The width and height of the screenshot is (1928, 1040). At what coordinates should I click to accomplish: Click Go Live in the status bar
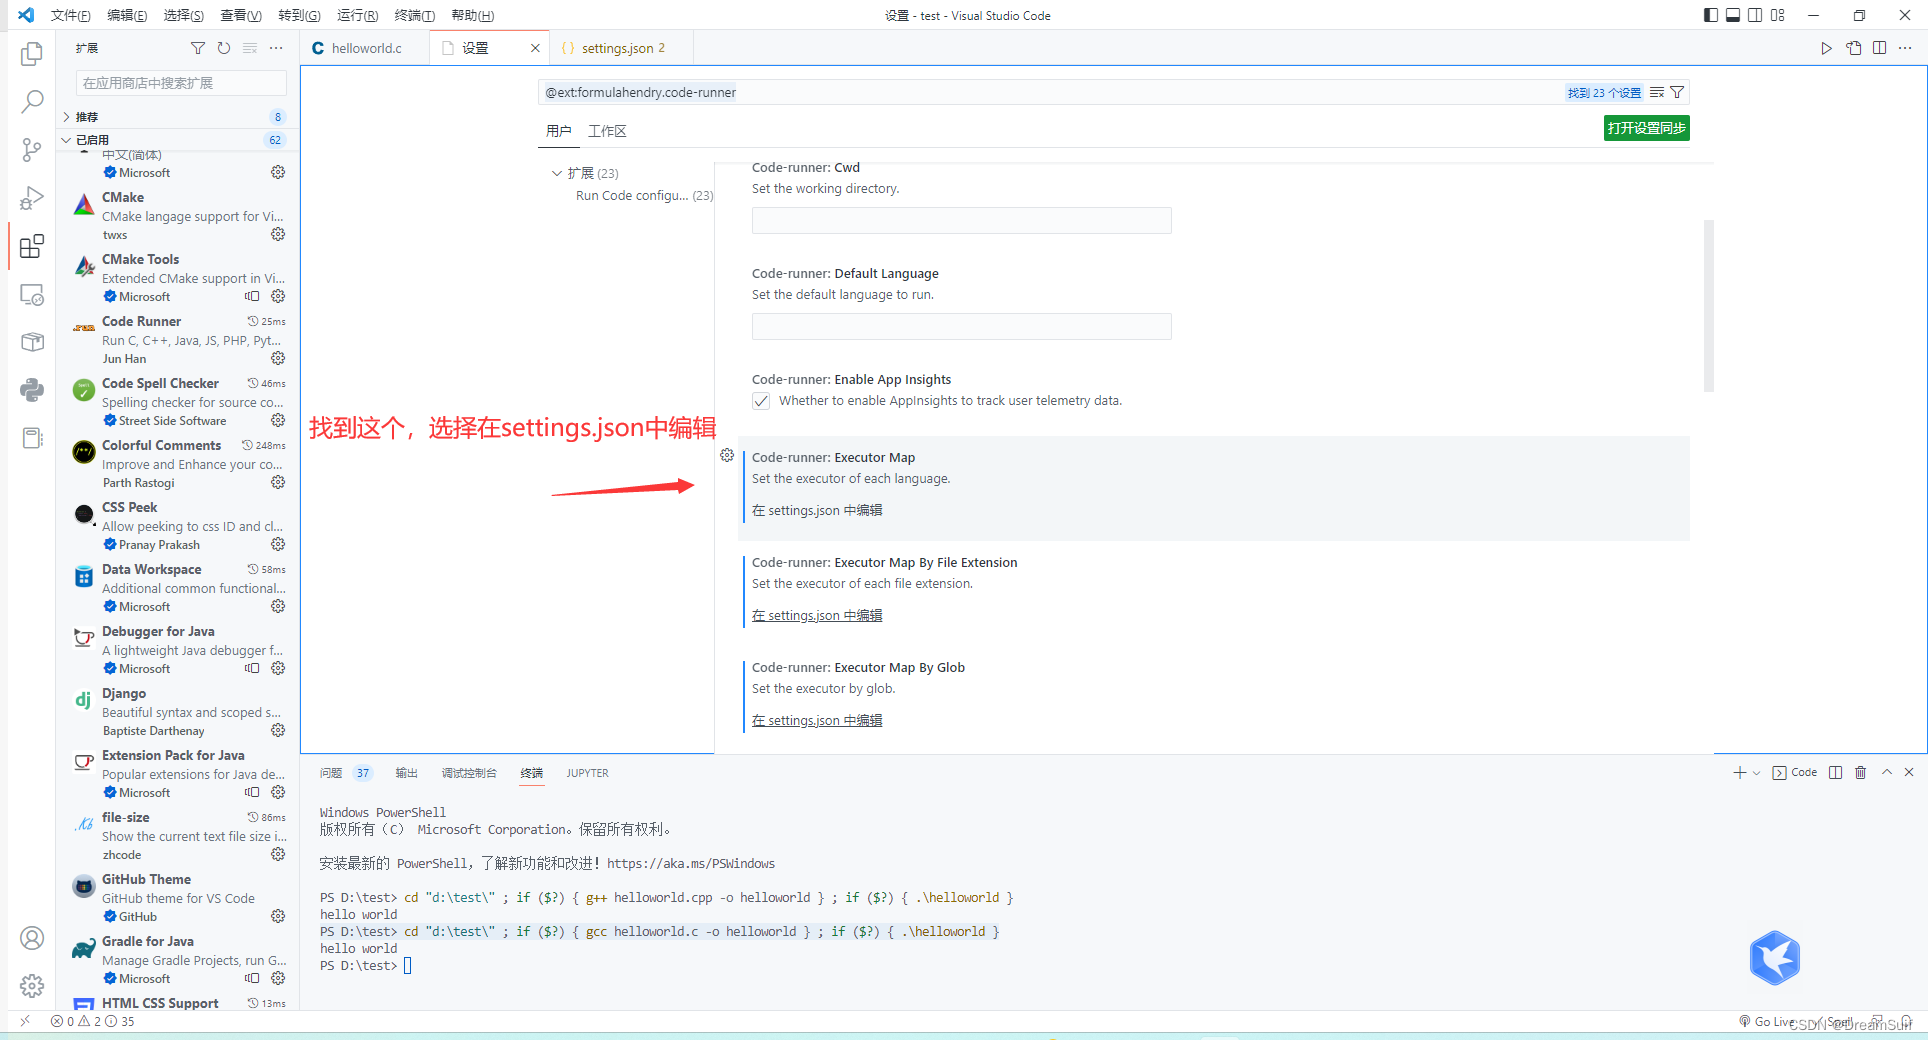(x=1767, y=1021)
